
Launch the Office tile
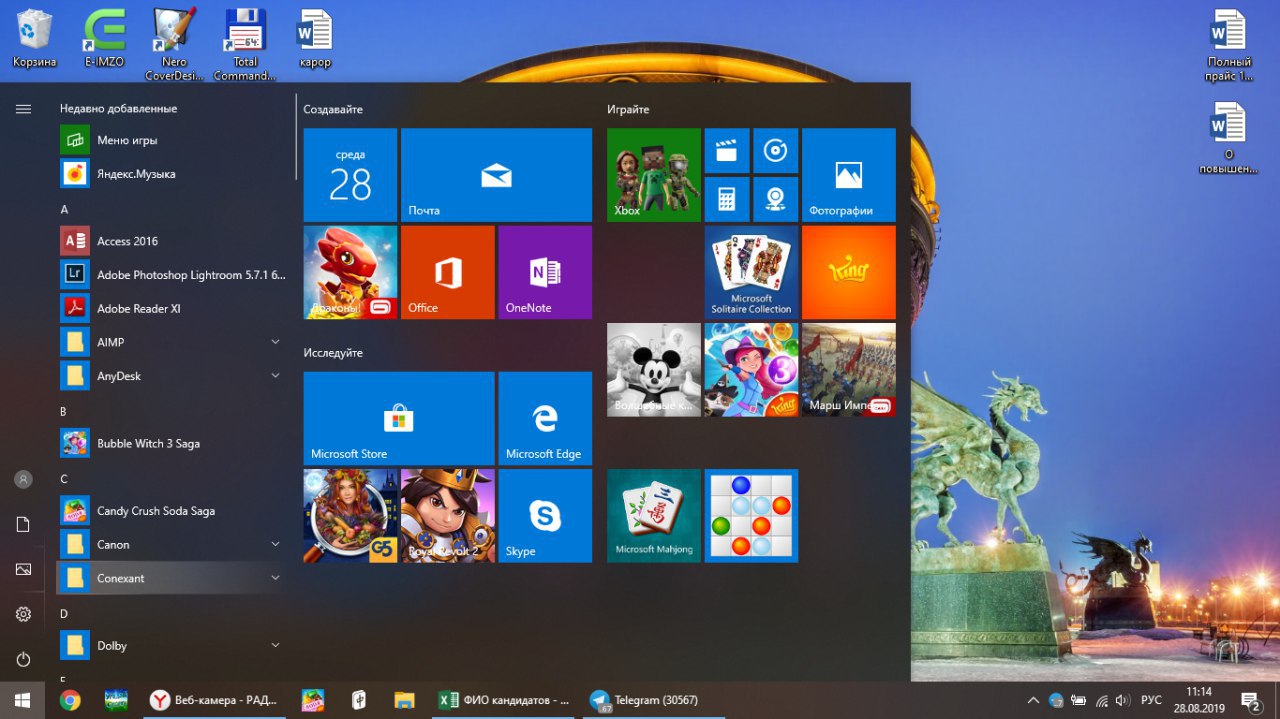coord(448,272)
